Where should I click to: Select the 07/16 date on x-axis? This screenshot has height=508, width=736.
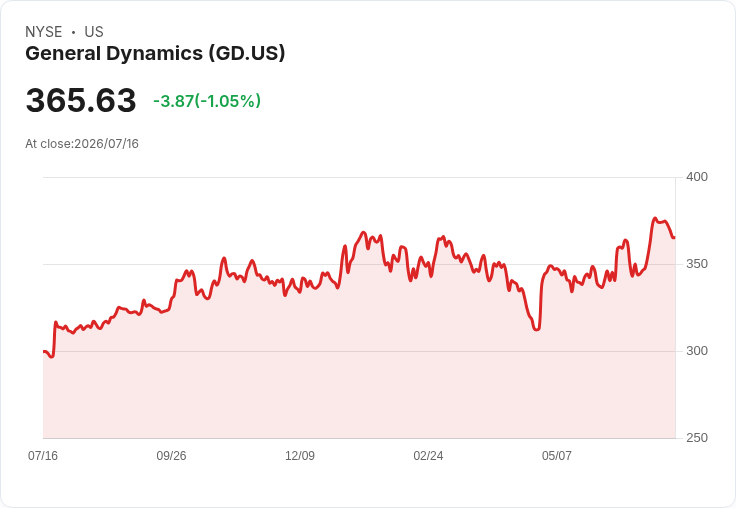[43, 455]
